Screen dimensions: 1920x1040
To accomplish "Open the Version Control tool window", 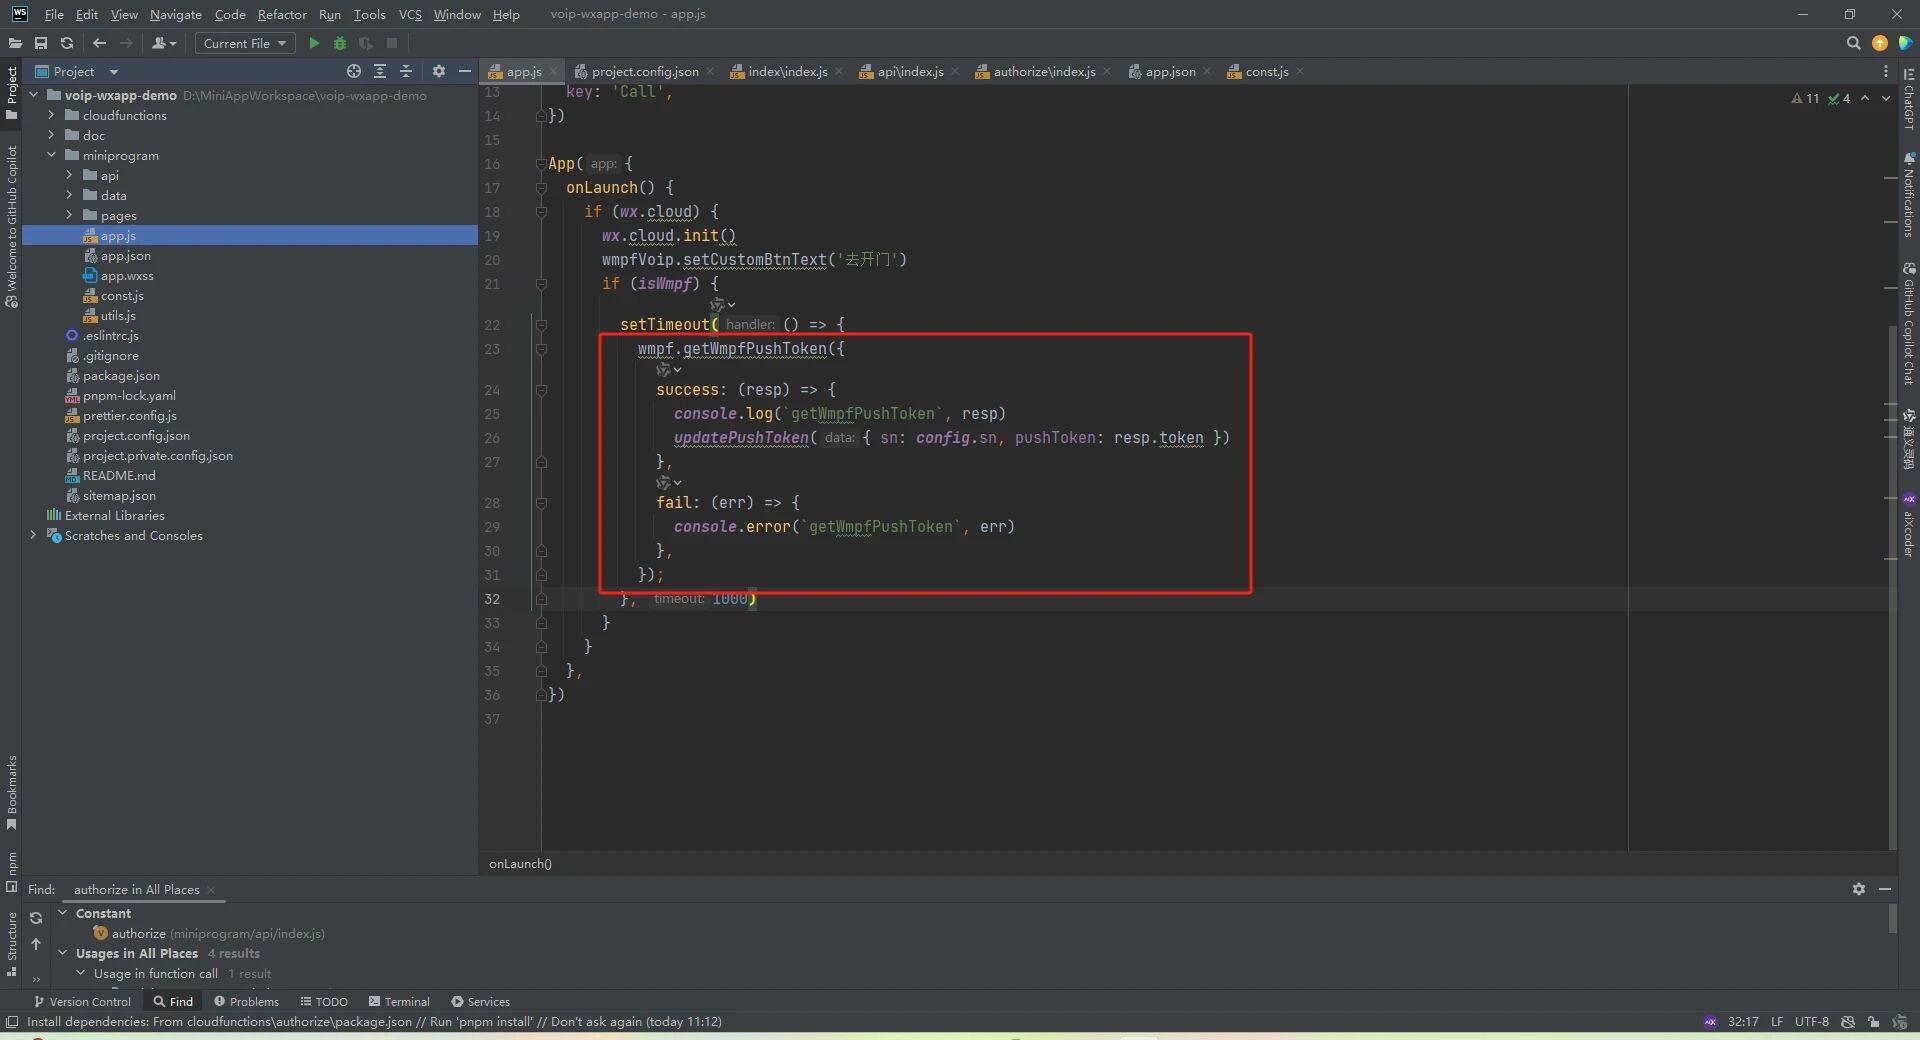I will click(82, 1001).
